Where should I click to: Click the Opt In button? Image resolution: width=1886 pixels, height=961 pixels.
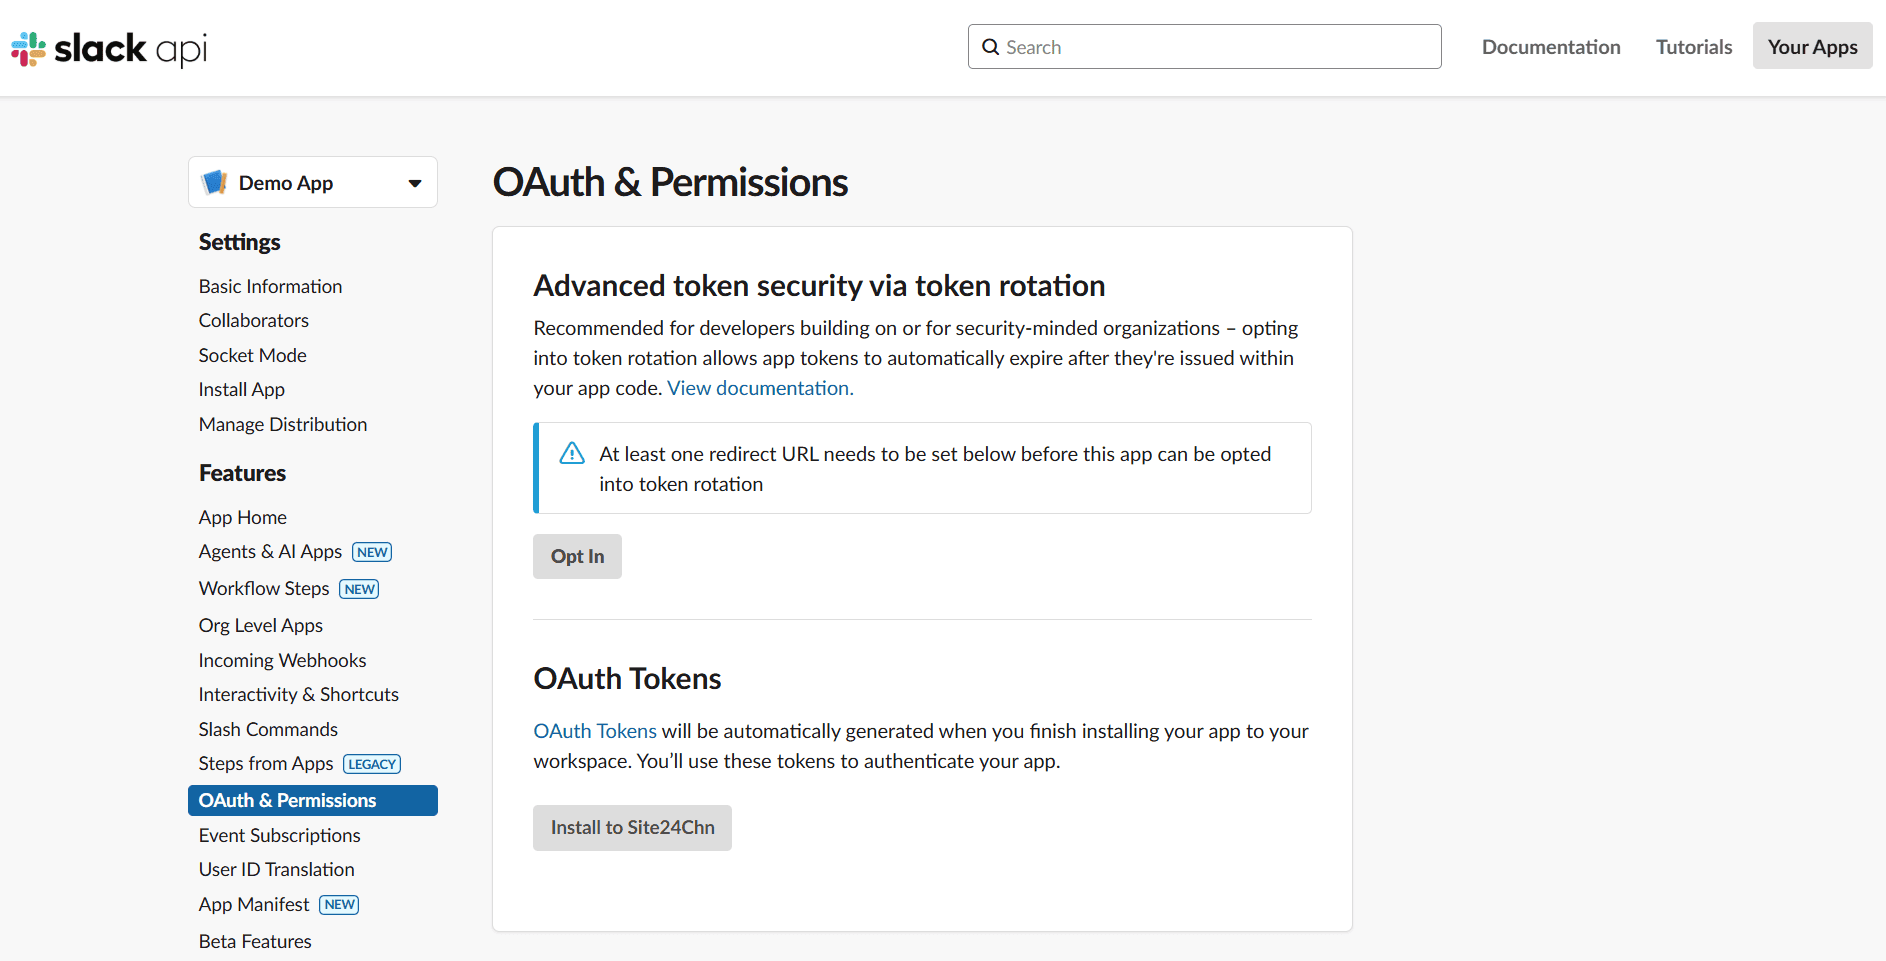pos(577,556)
